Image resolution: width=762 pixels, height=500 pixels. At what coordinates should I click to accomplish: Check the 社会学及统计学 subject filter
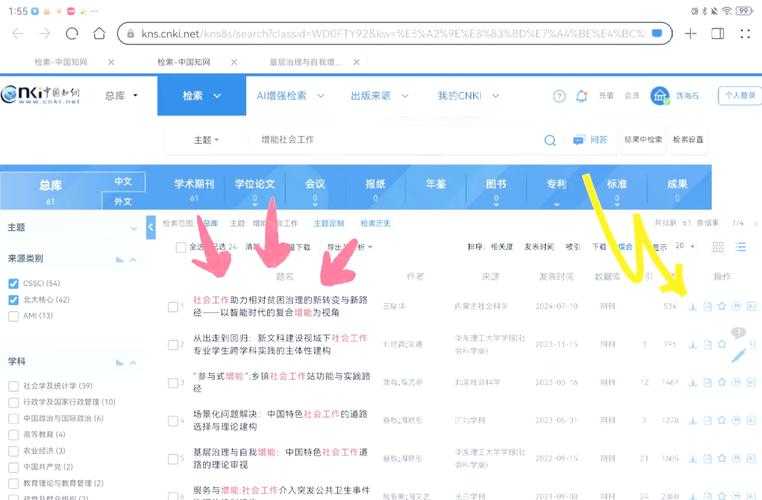tap(14, 386)
